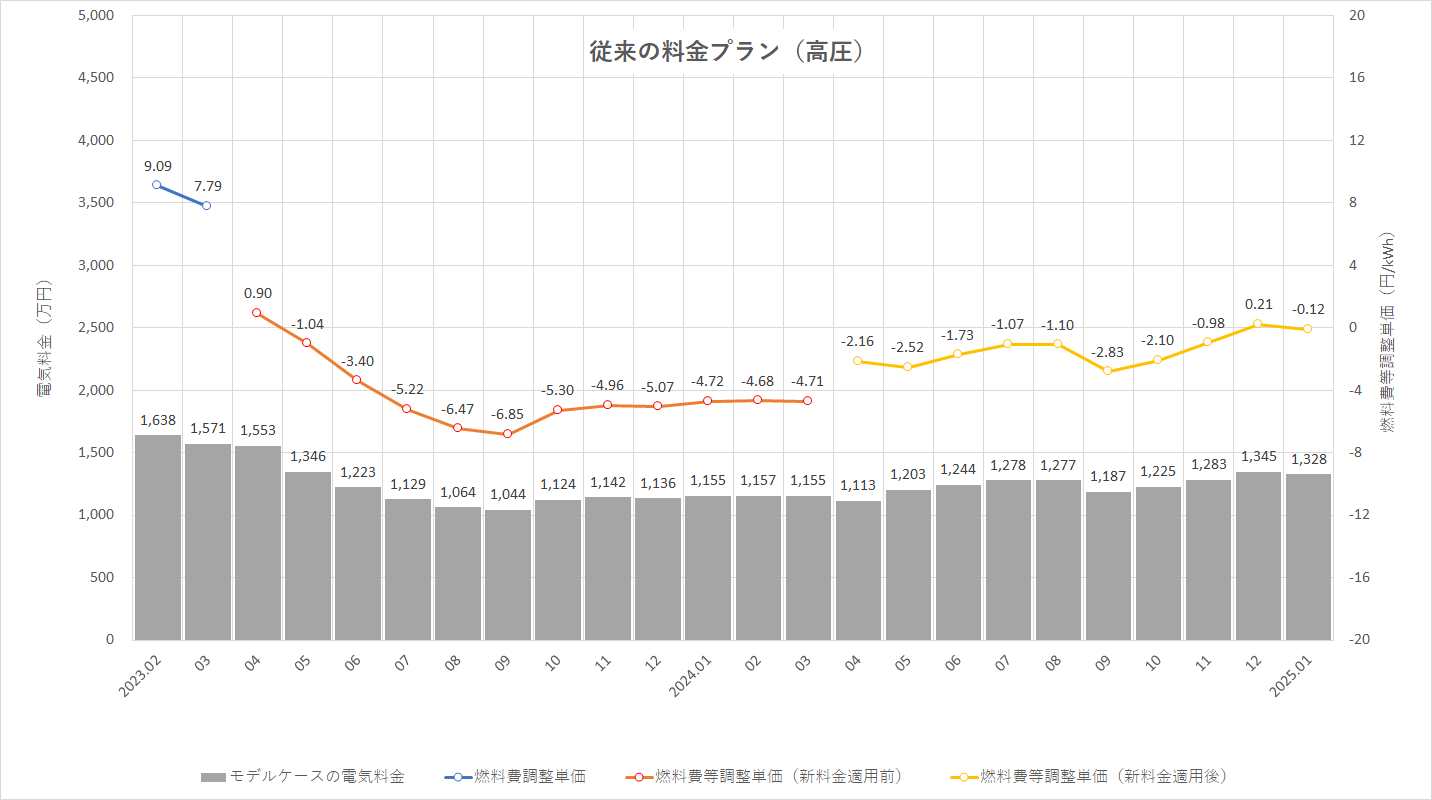Click data label -5.07 on orange line
This screenshot has width=1432, height=800.
pyautogui.click(x=658, y=386)
